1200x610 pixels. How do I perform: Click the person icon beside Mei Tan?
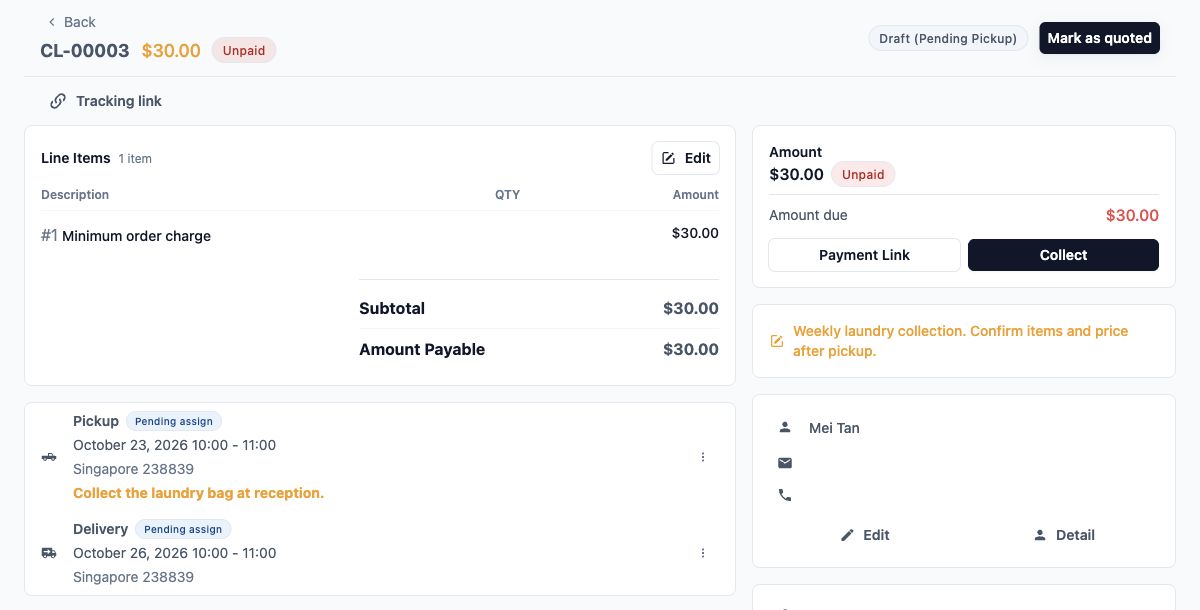click(x=785, y=428)
